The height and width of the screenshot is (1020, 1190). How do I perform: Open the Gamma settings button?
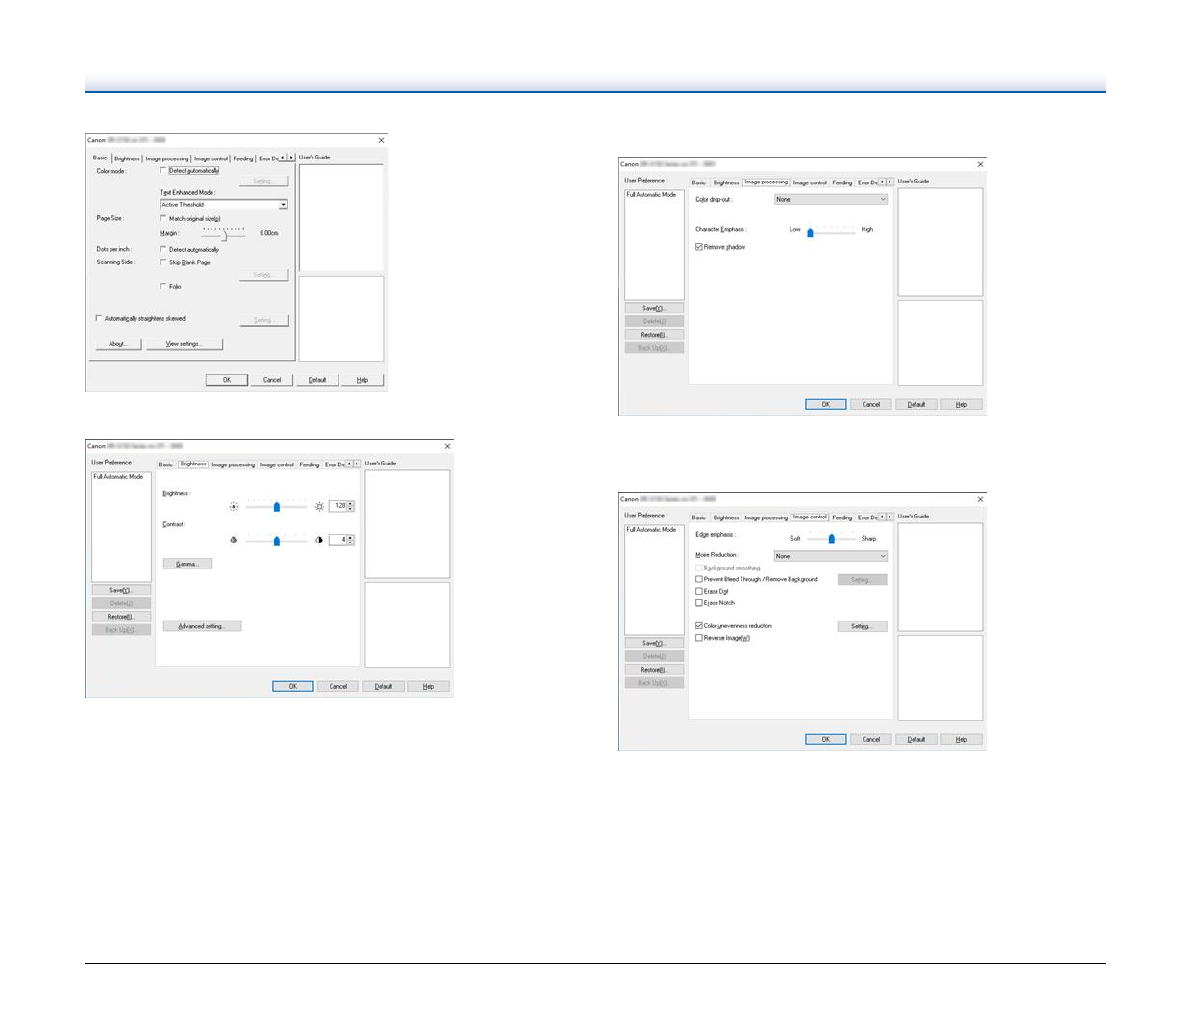[187, 564]
